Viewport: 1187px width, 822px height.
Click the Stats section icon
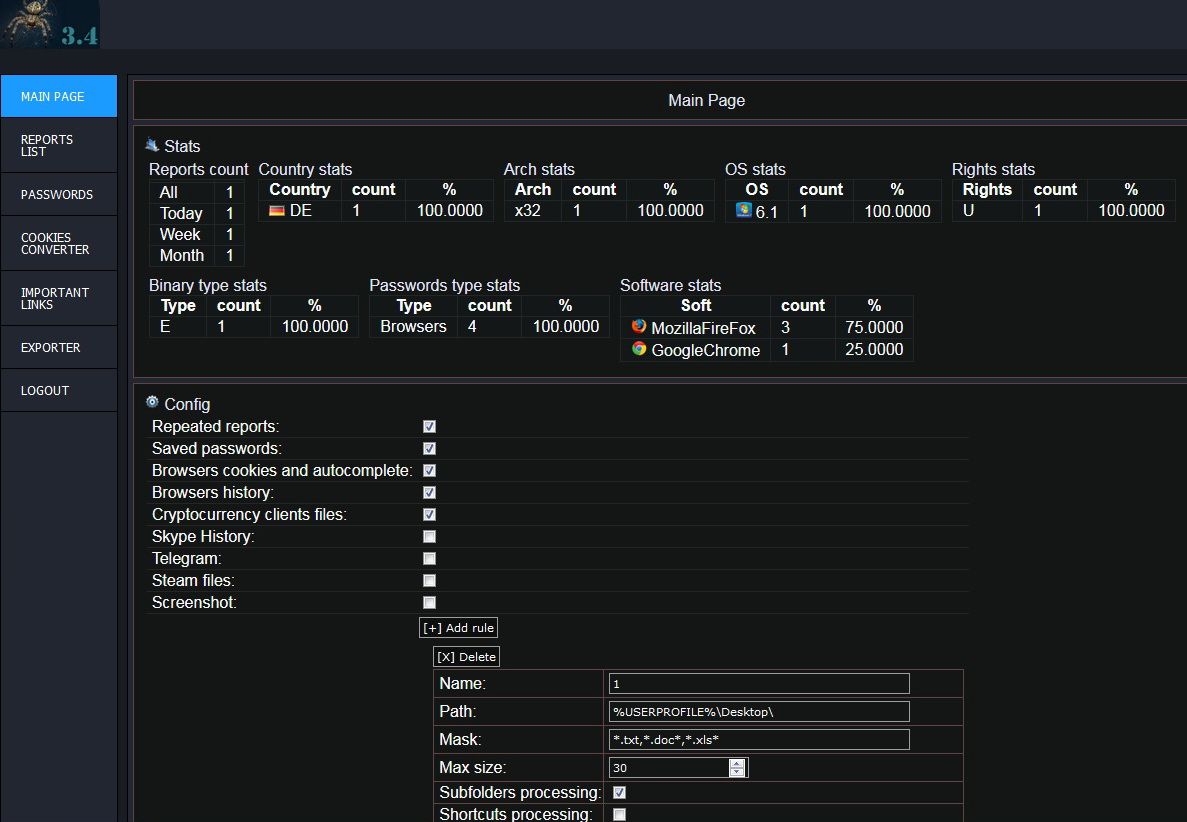(152, 145)
